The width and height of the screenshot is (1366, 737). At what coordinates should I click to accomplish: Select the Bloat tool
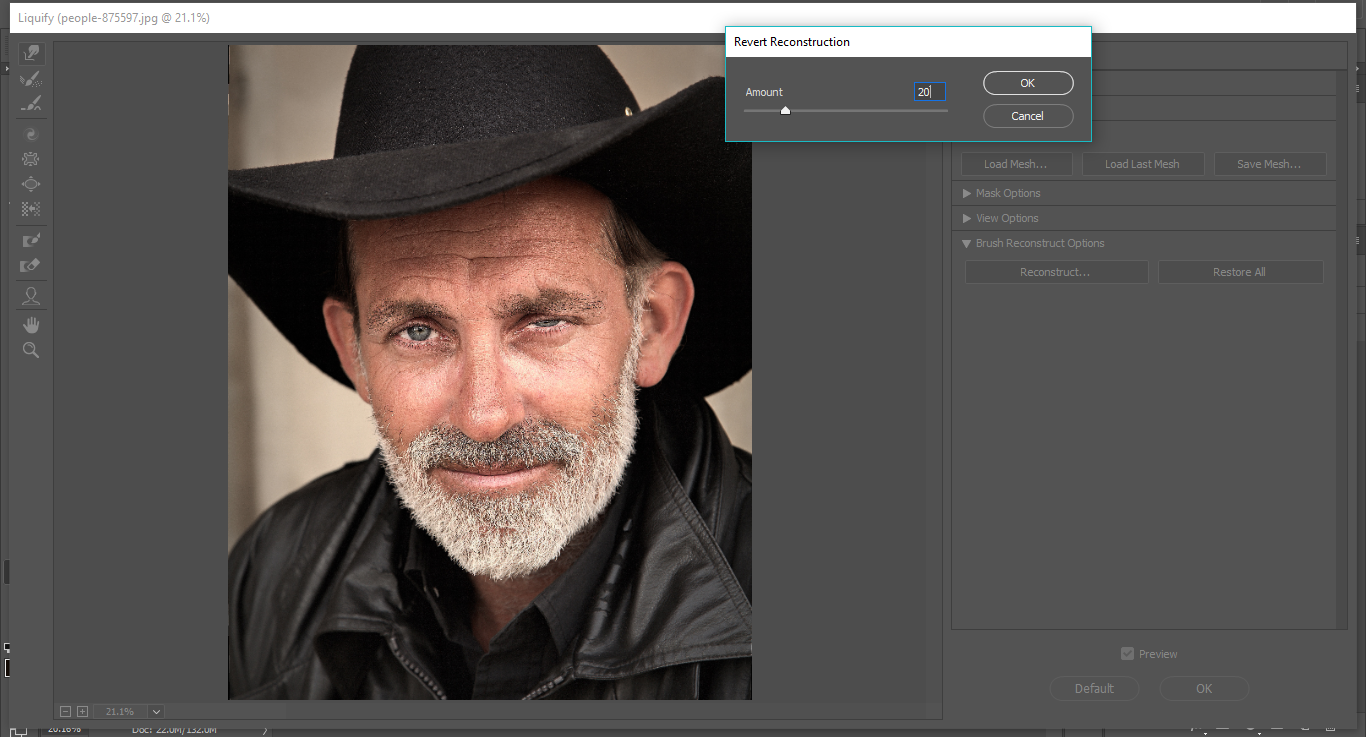31,184
